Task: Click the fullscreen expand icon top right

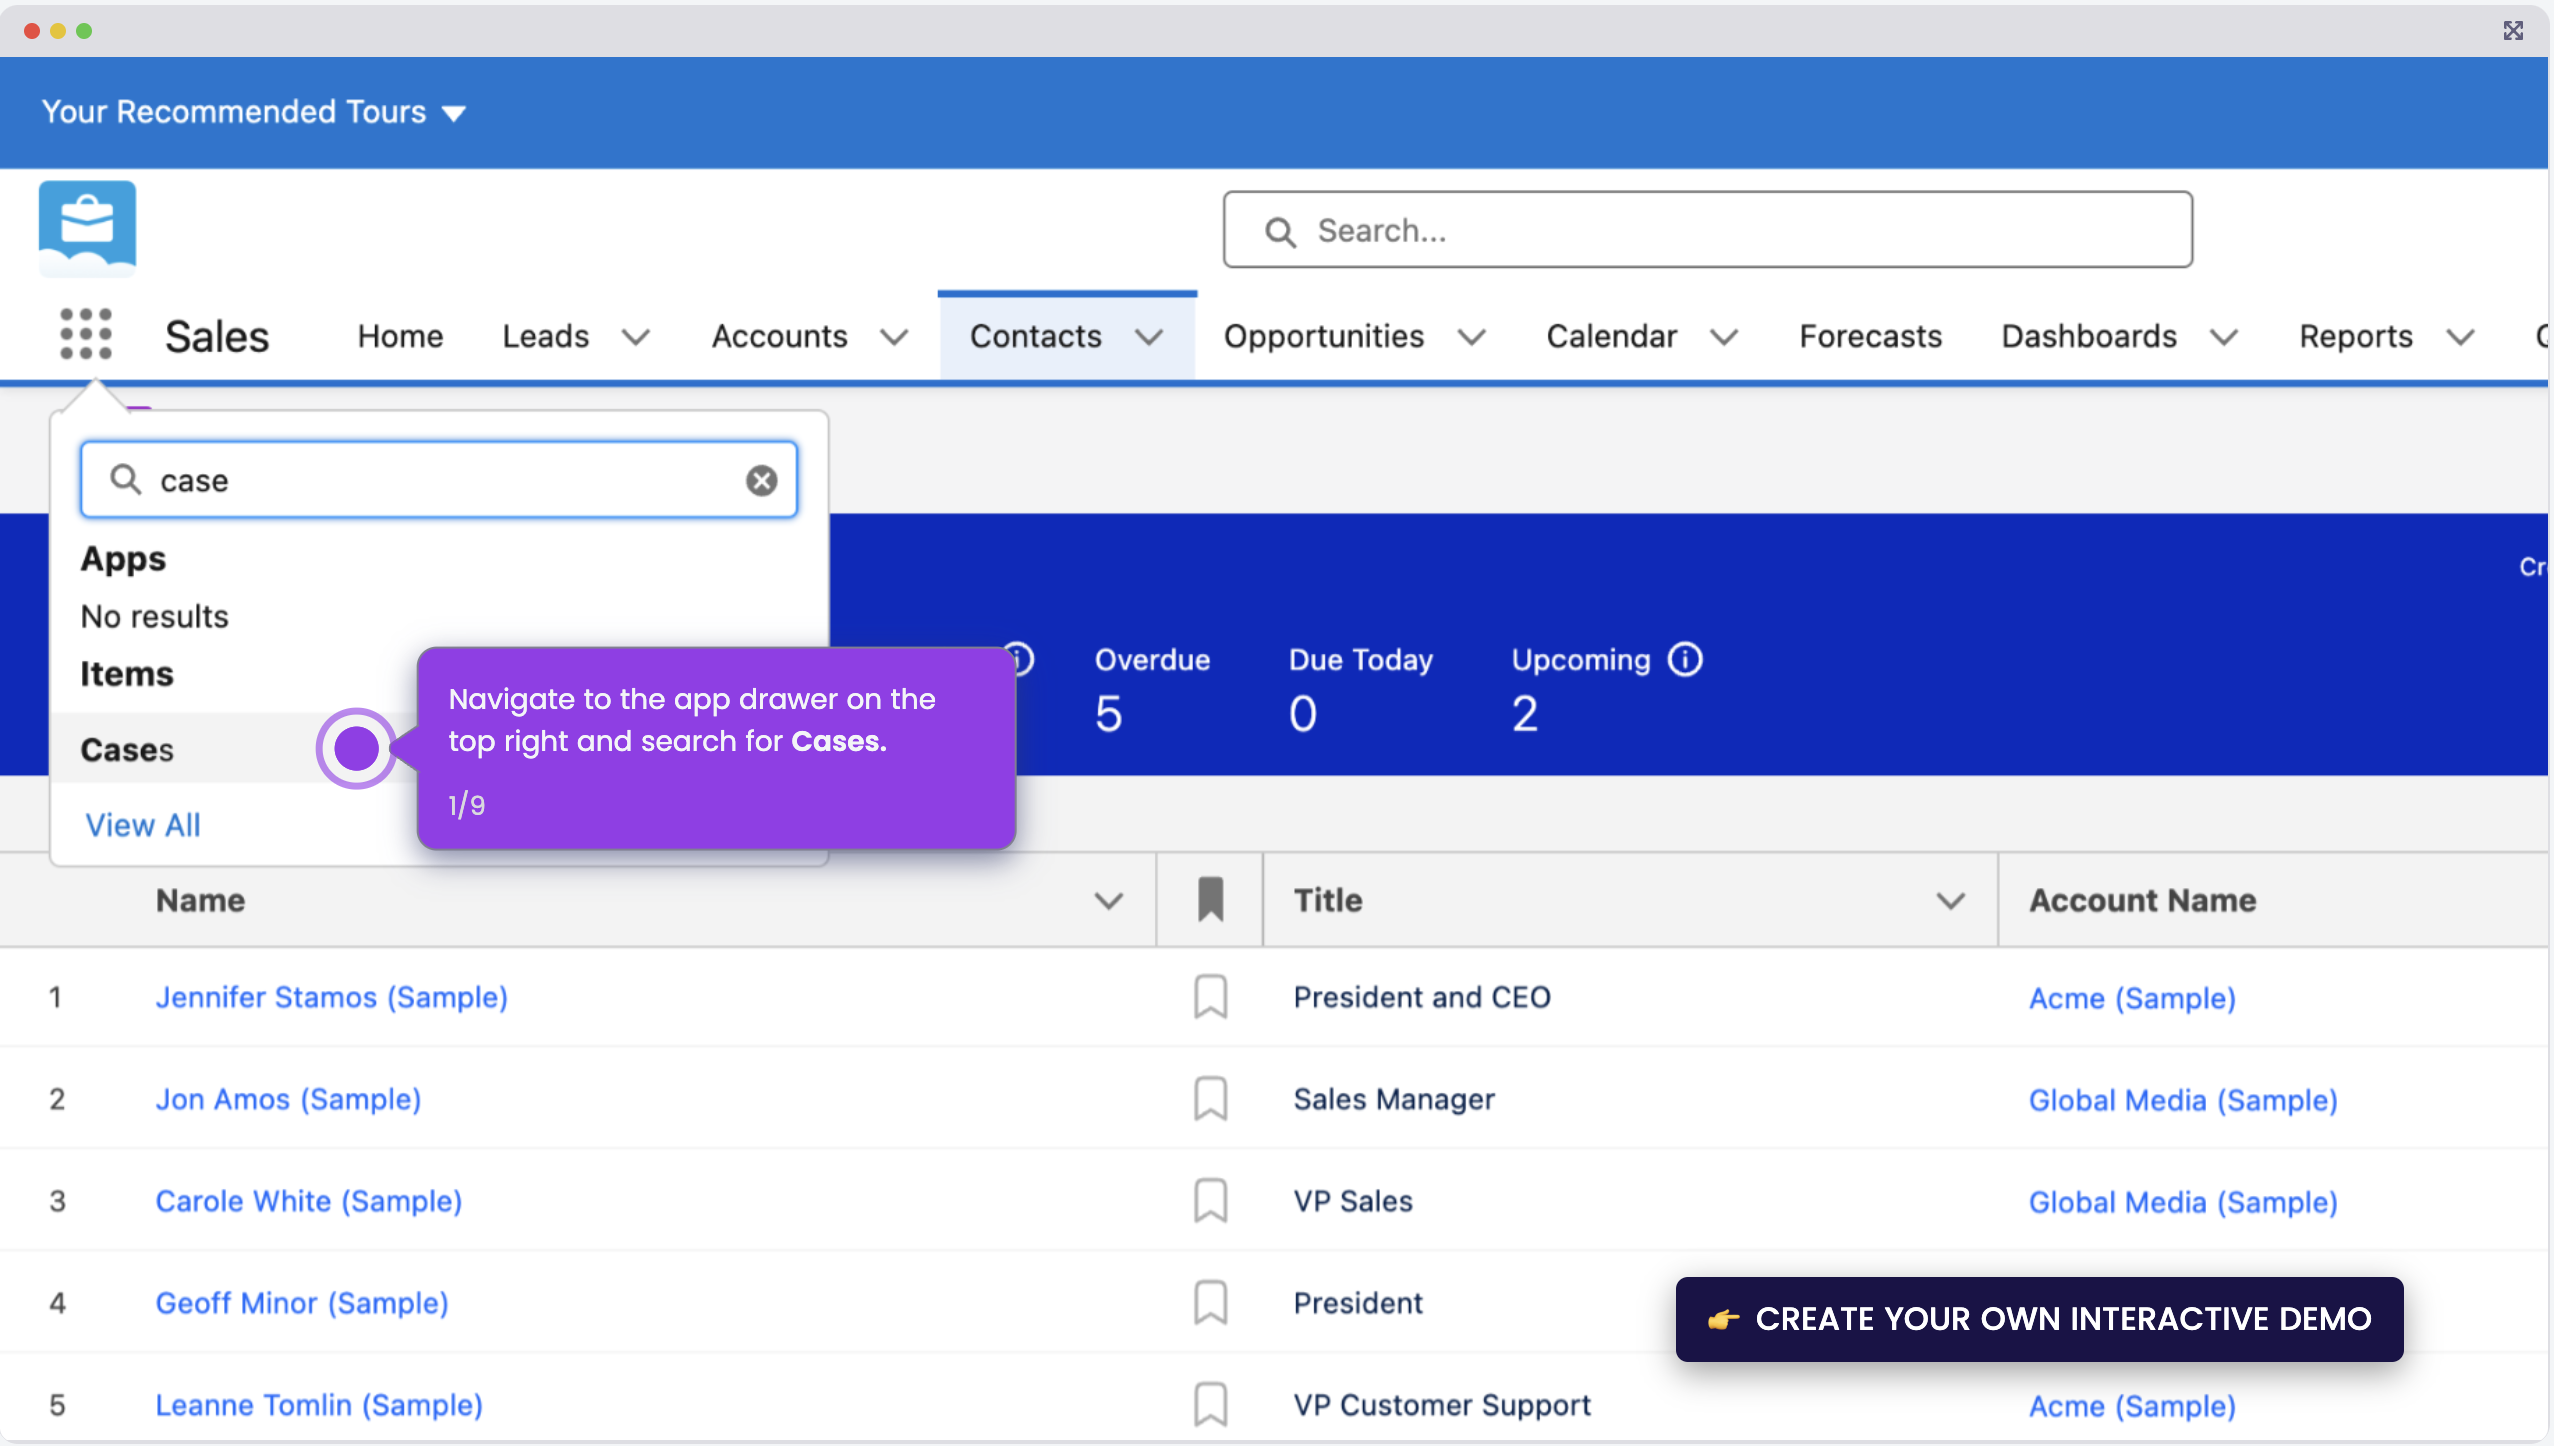Action: click(2513, 30)
